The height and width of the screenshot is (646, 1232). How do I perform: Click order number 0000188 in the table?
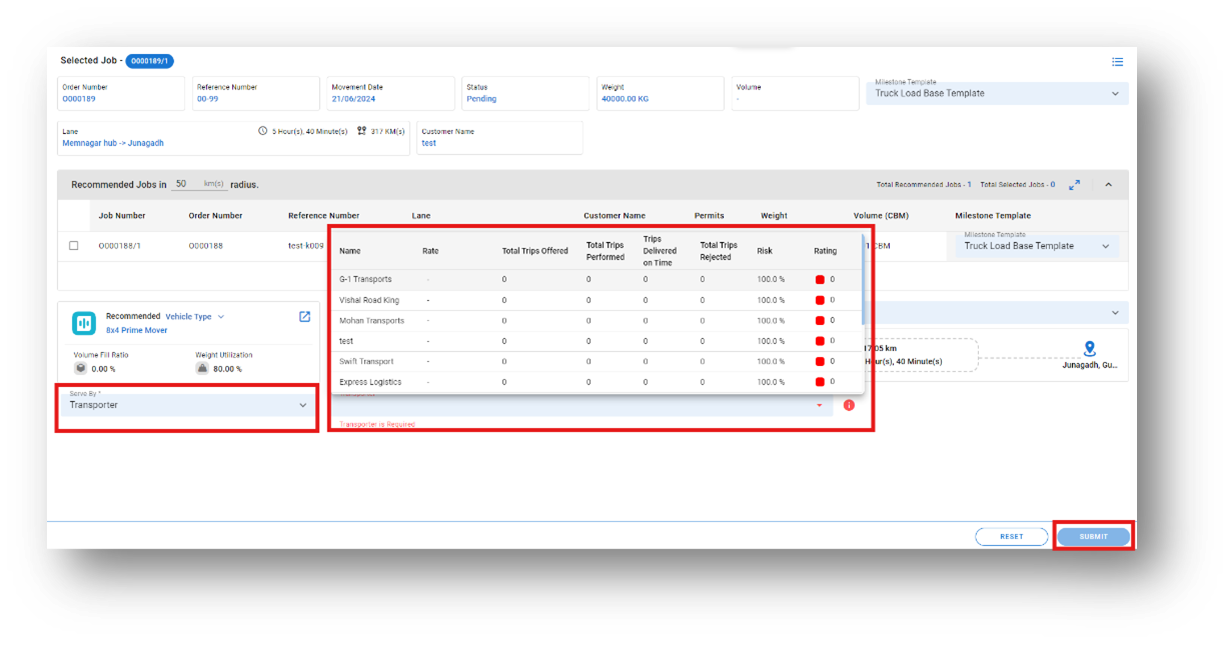[x=206, y=246]
